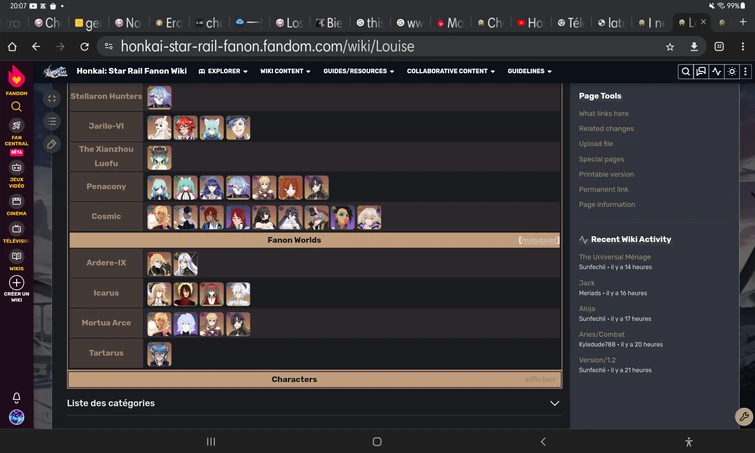Show Characters section with afficher
This screenshot has height=453, width=755.
click(540, 379)
